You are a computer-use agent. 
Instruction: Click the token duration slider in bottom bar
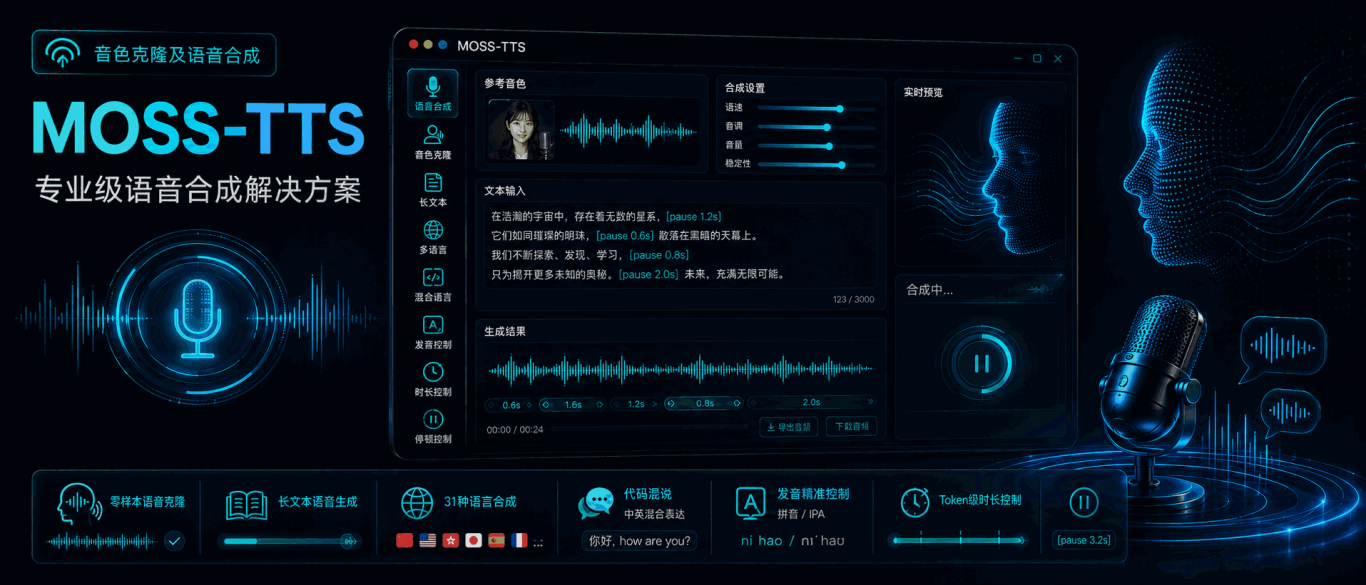click(959, 541)
